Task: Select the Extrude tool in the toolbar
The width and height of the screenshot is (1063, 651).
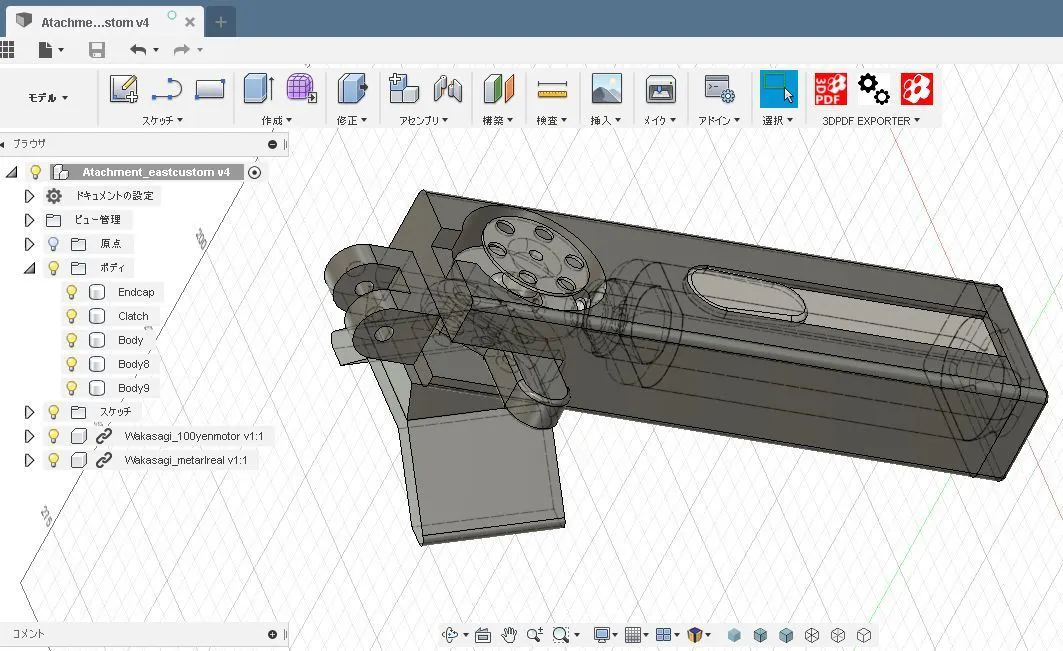Action: tap(258, 89)
